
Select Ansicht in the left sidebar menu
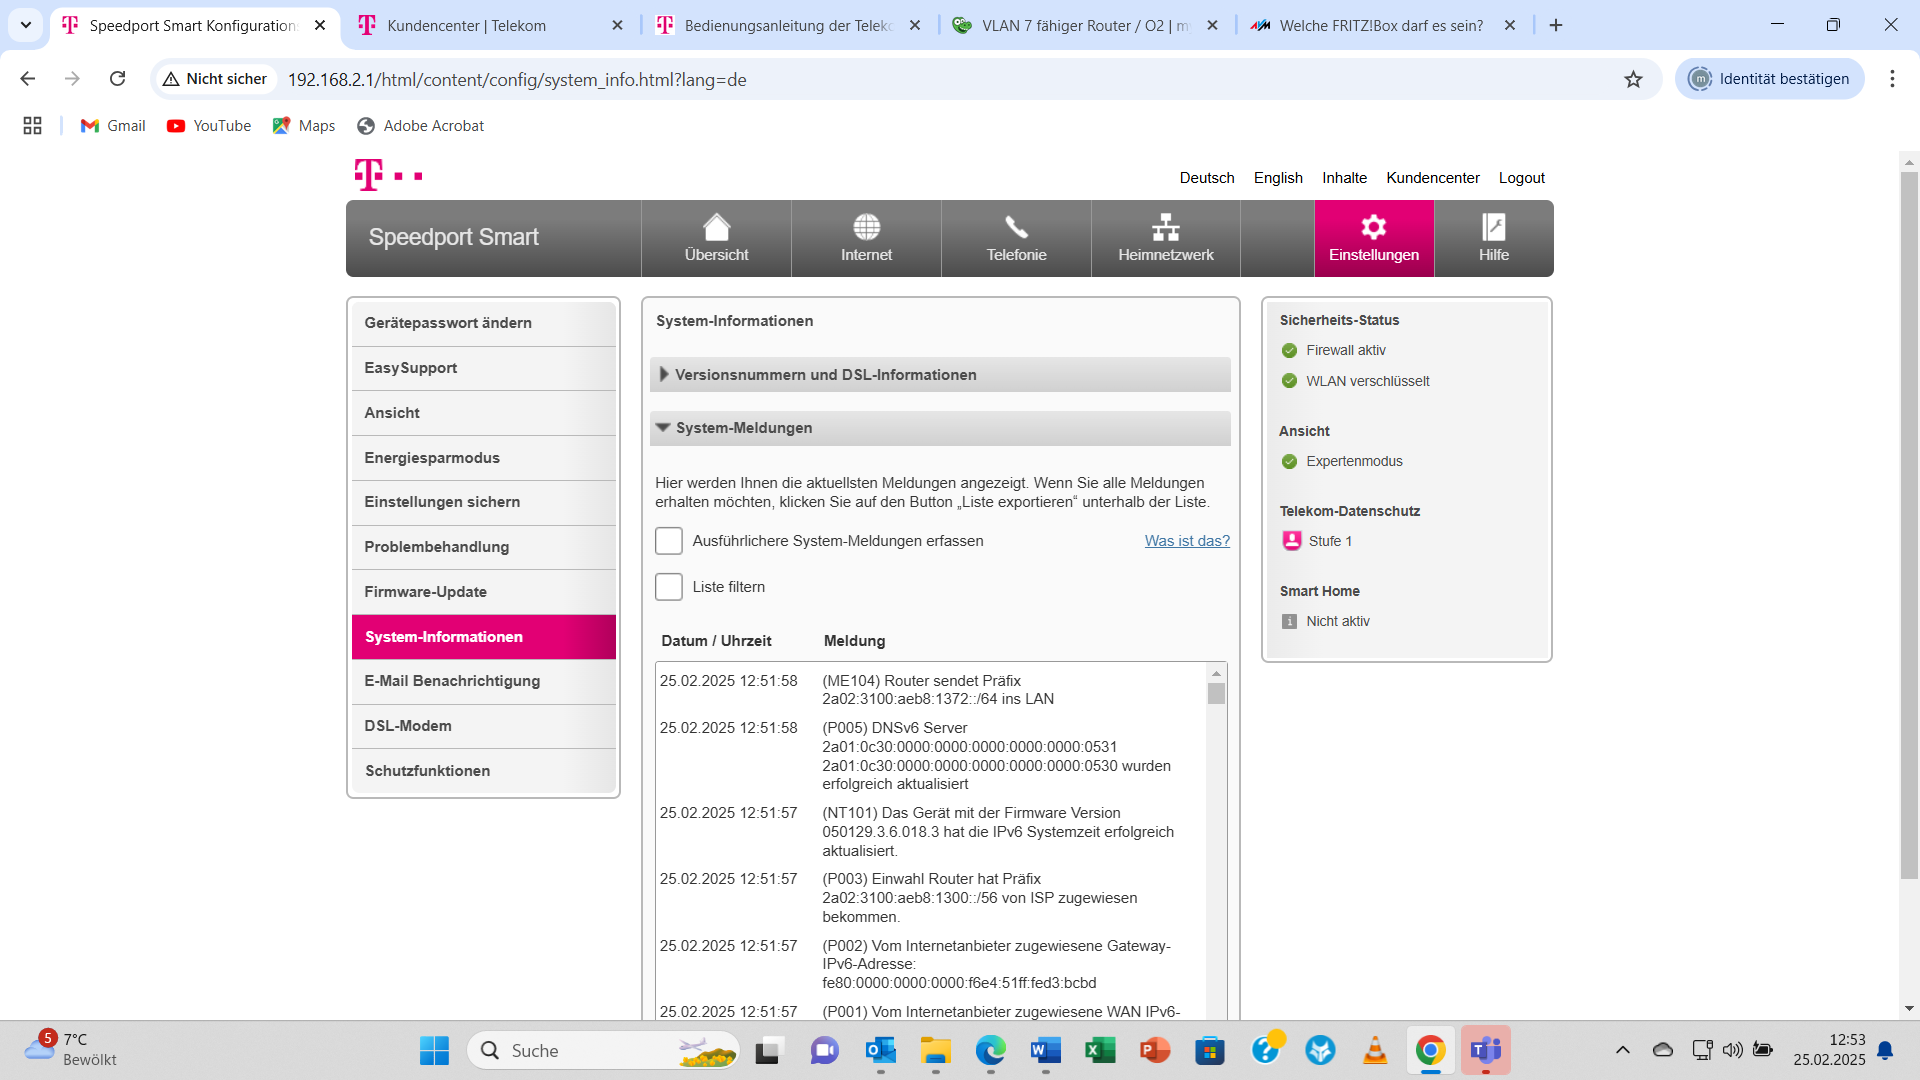click(484, 413)
